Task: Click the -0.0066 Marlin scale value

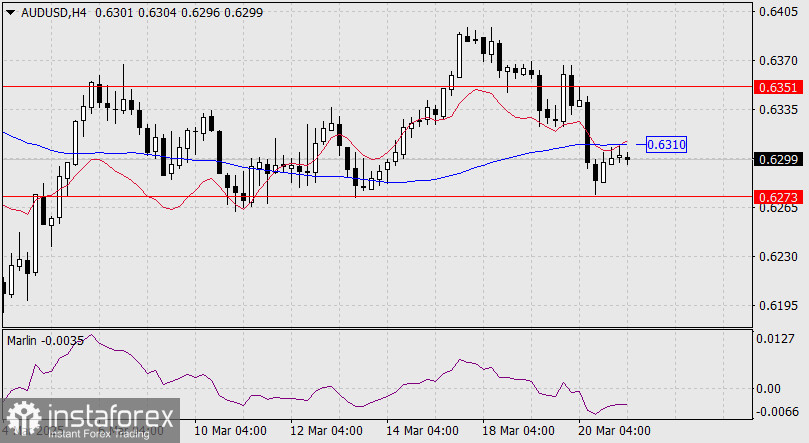Action: (777, 412)
